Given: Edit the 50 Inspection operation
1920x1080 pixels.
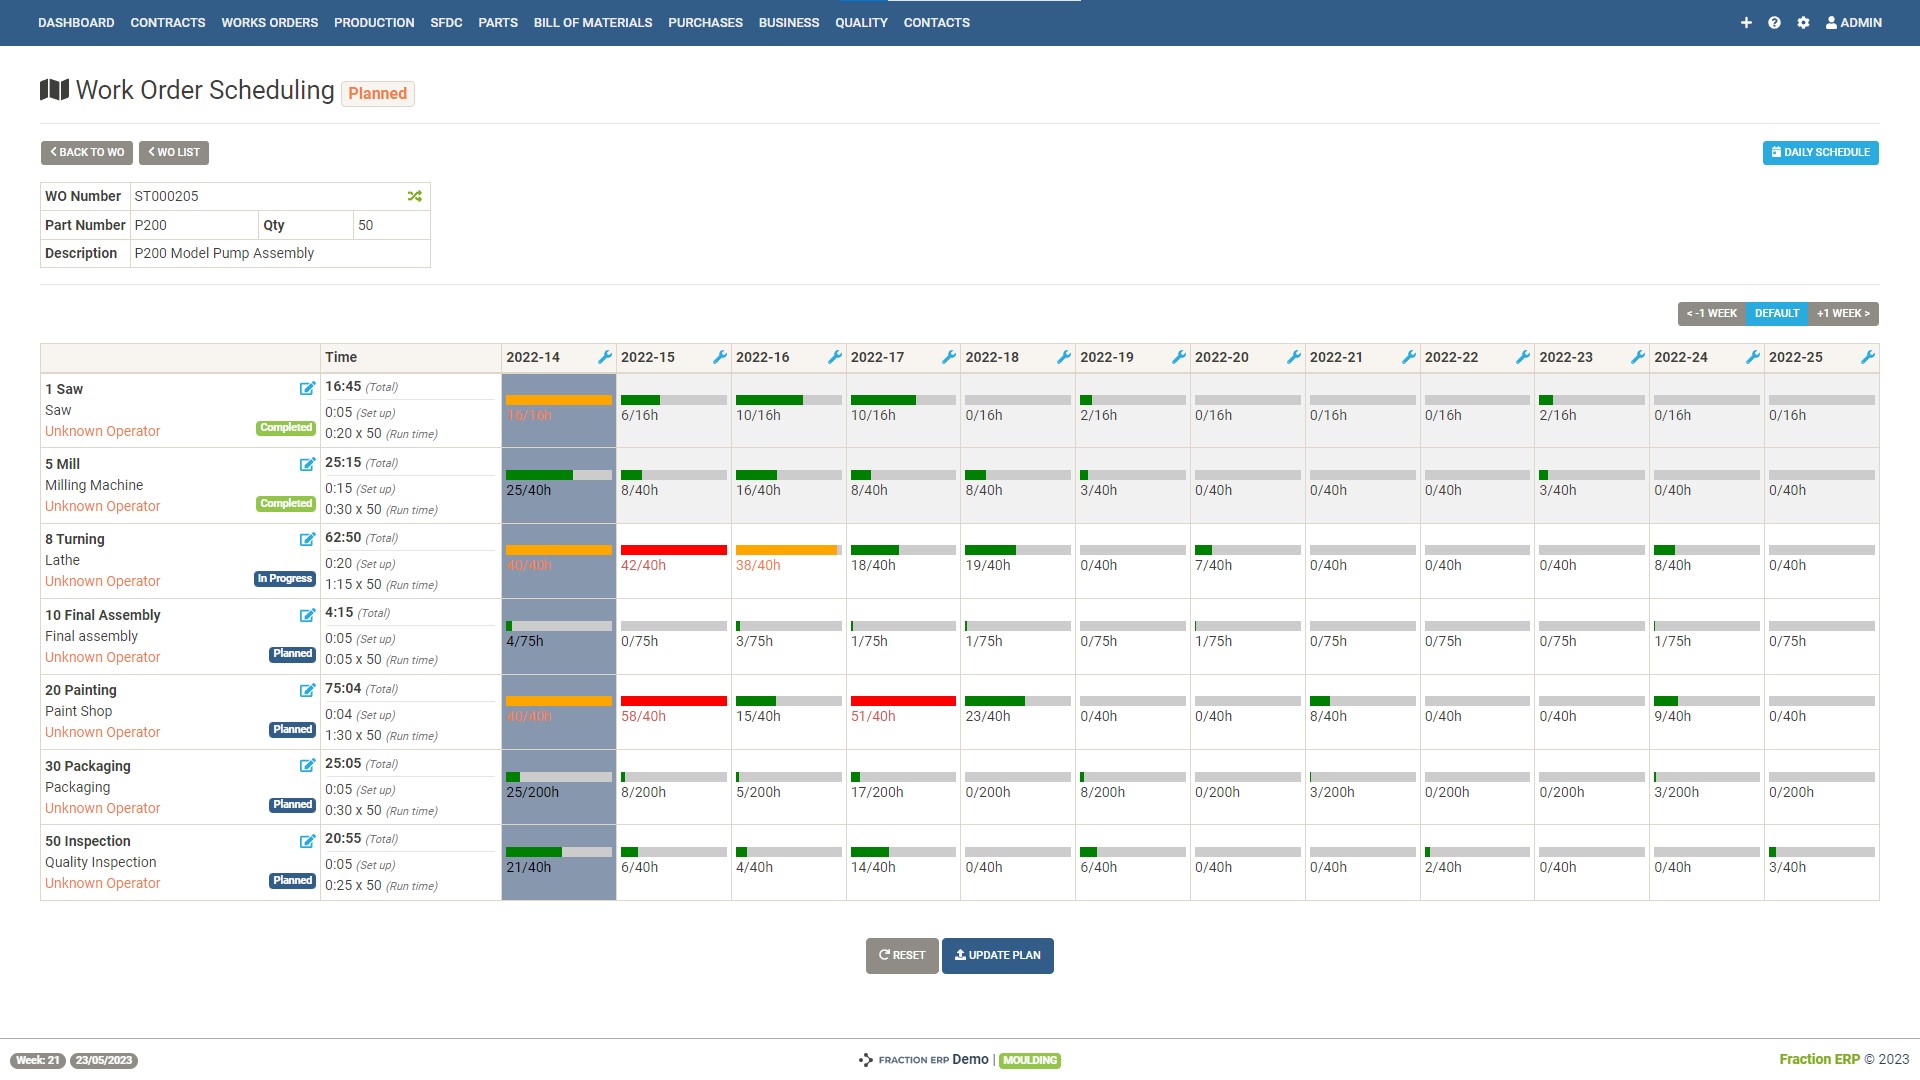Looking at the screenshot, I should pos(307,841).
